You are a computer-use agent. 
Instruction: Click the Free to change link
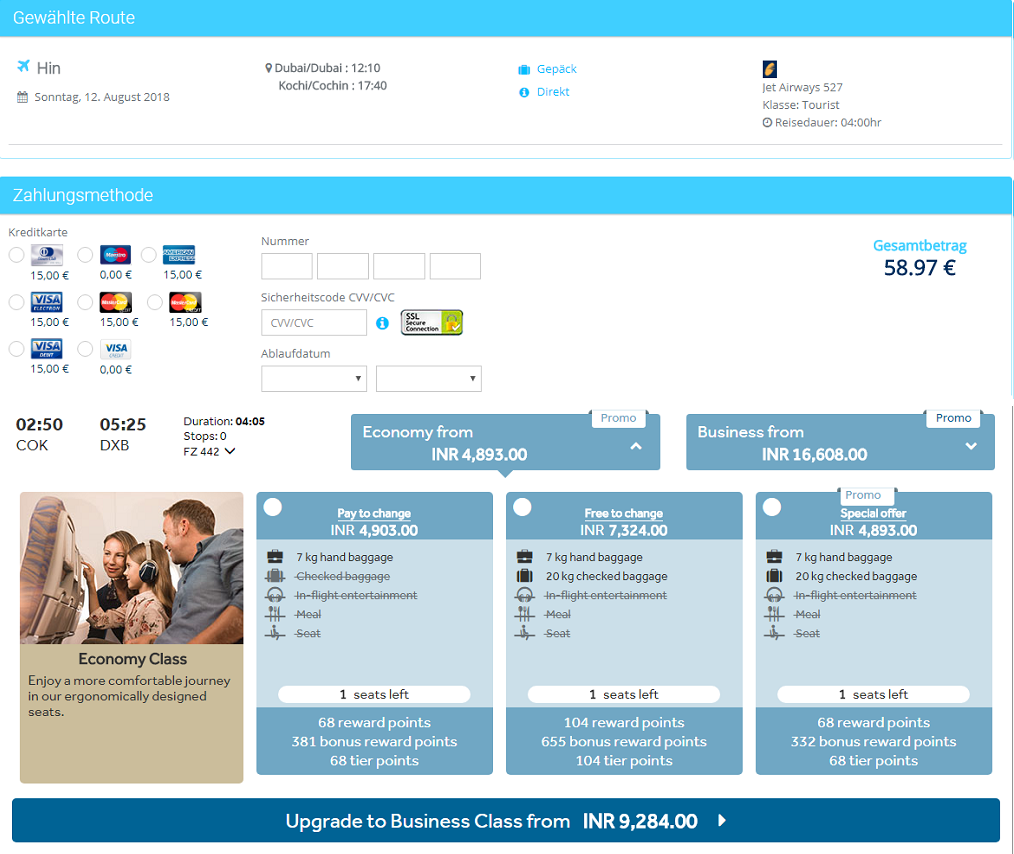click(623, 513)
